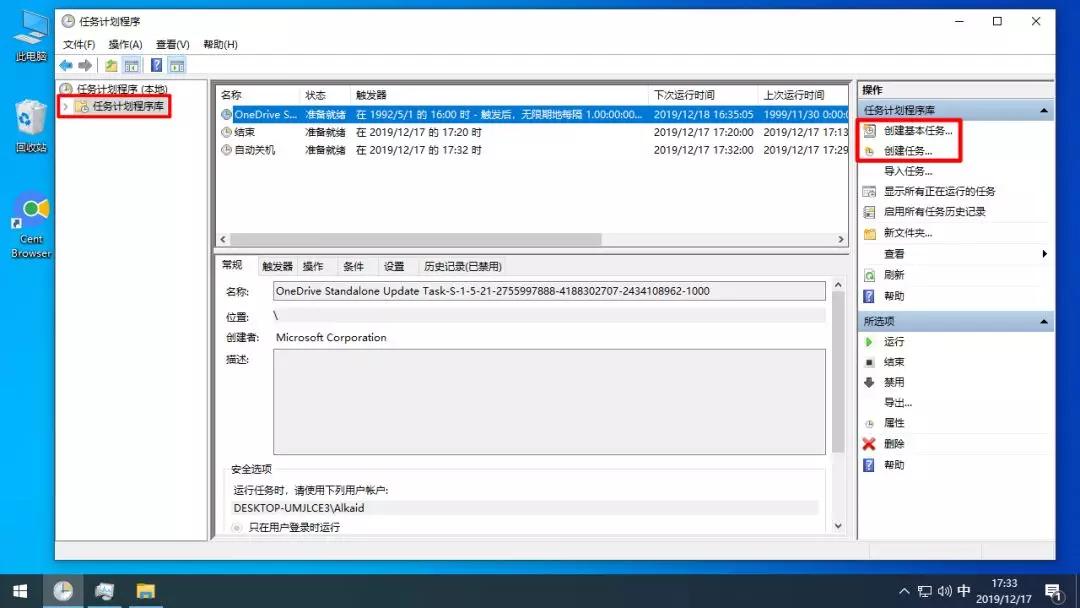Collapse the 所选项 actions section

tap(1047, 320)
